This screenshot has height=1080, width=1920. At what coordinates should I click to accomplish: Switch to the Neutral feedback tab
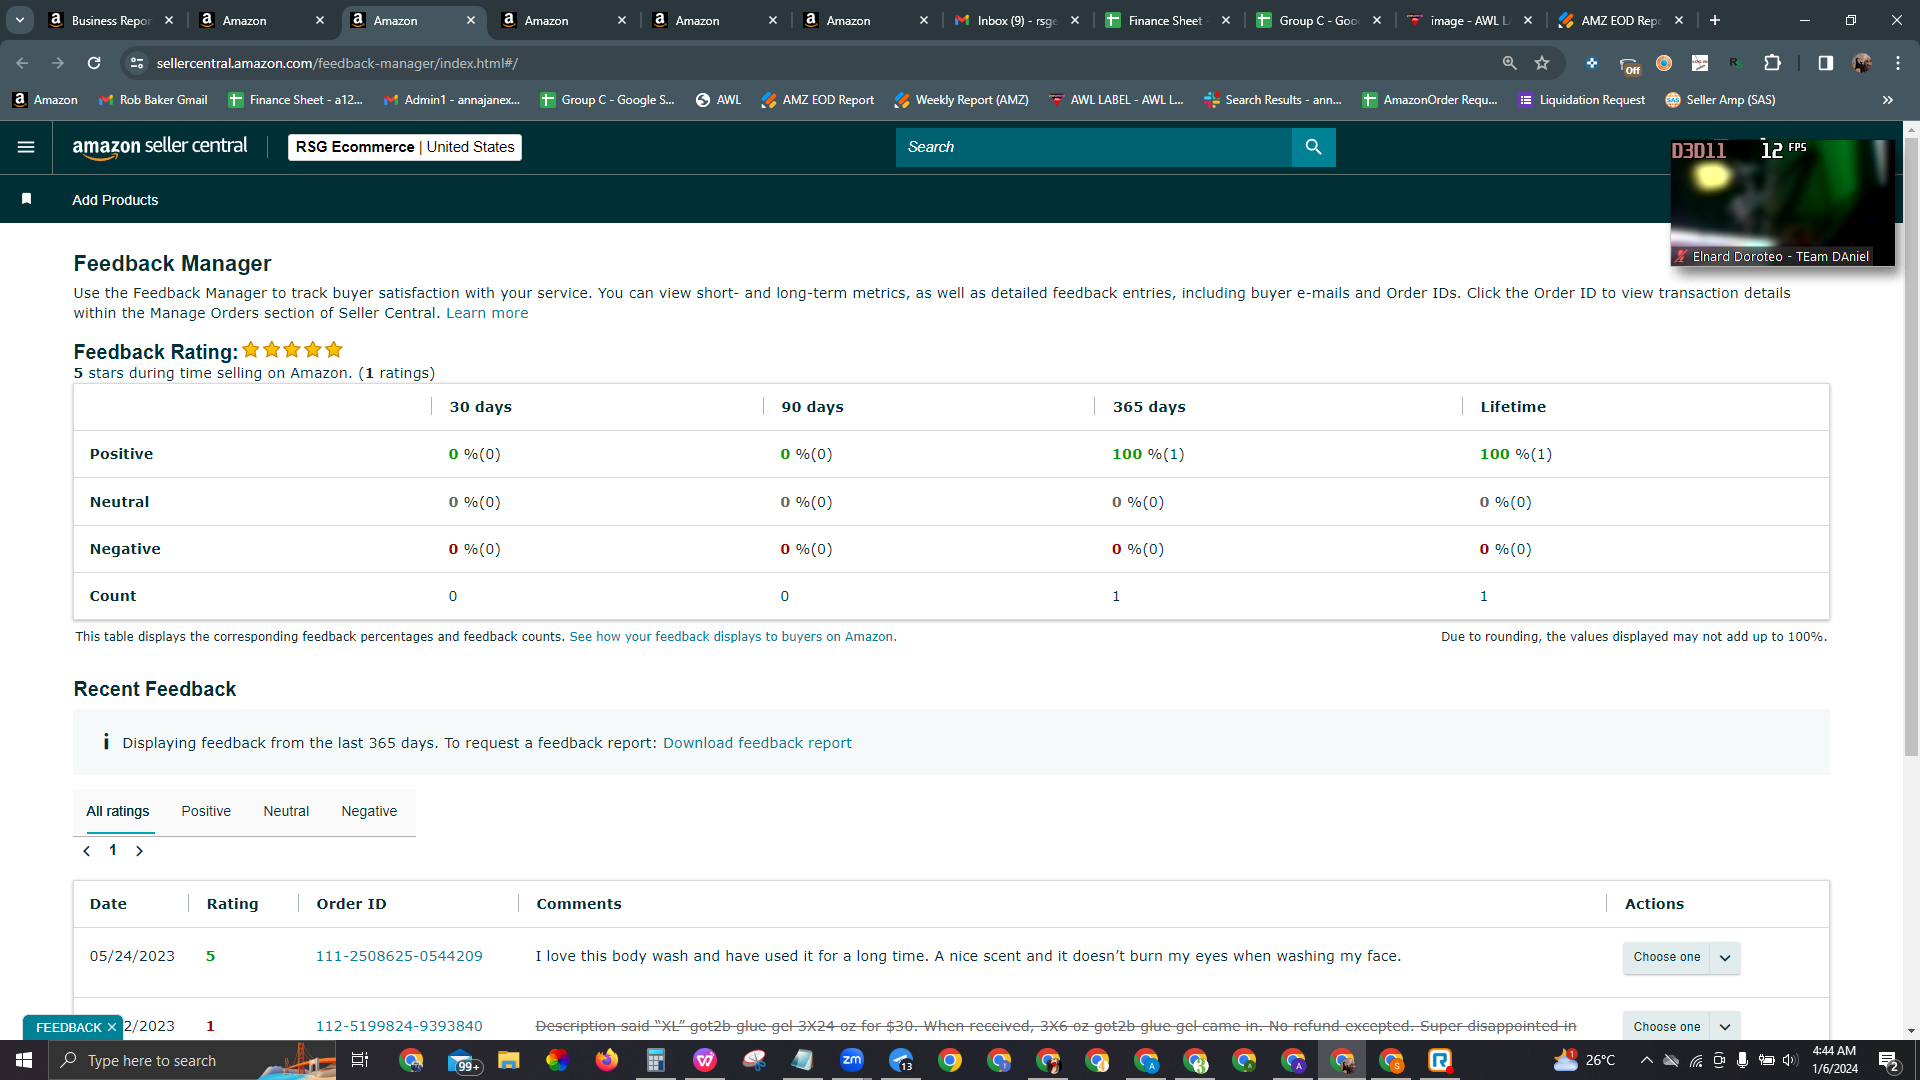pos(286,811)
